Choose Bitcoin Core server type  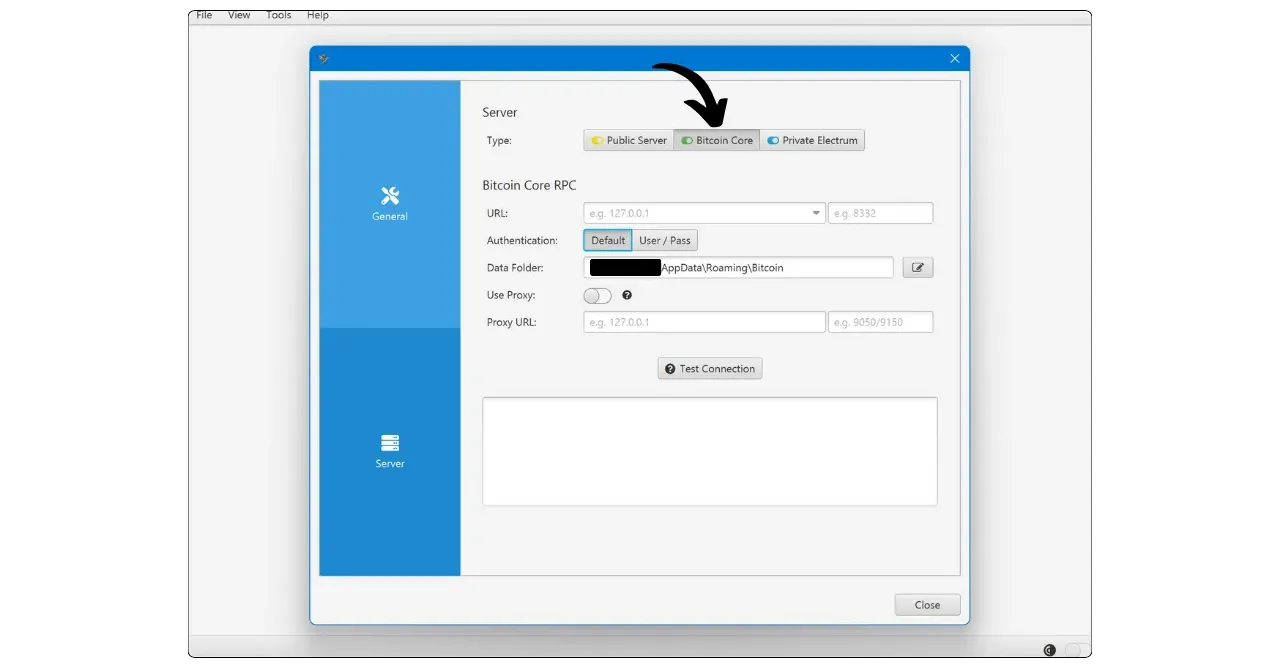[717, 141]
